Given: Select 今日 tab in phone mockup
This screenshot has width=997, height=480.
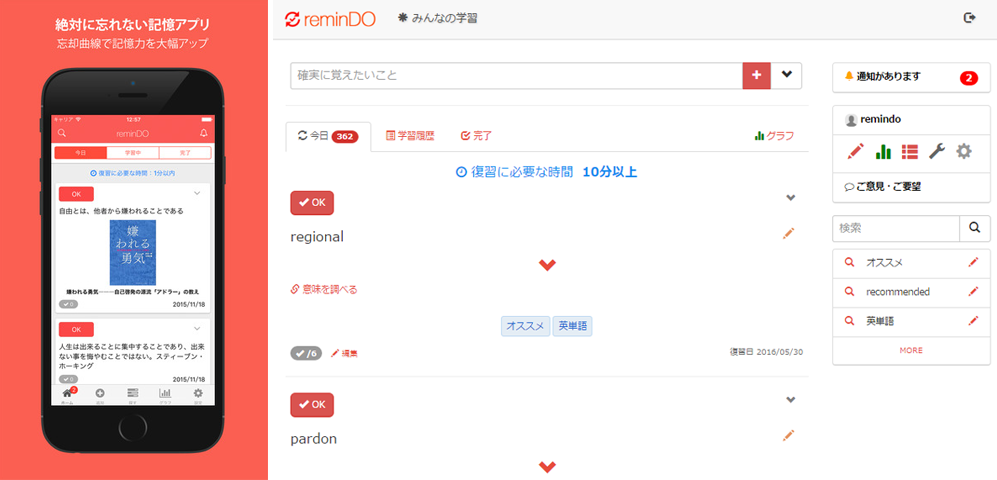Looking at the screenshot, I should pos(81,153).
